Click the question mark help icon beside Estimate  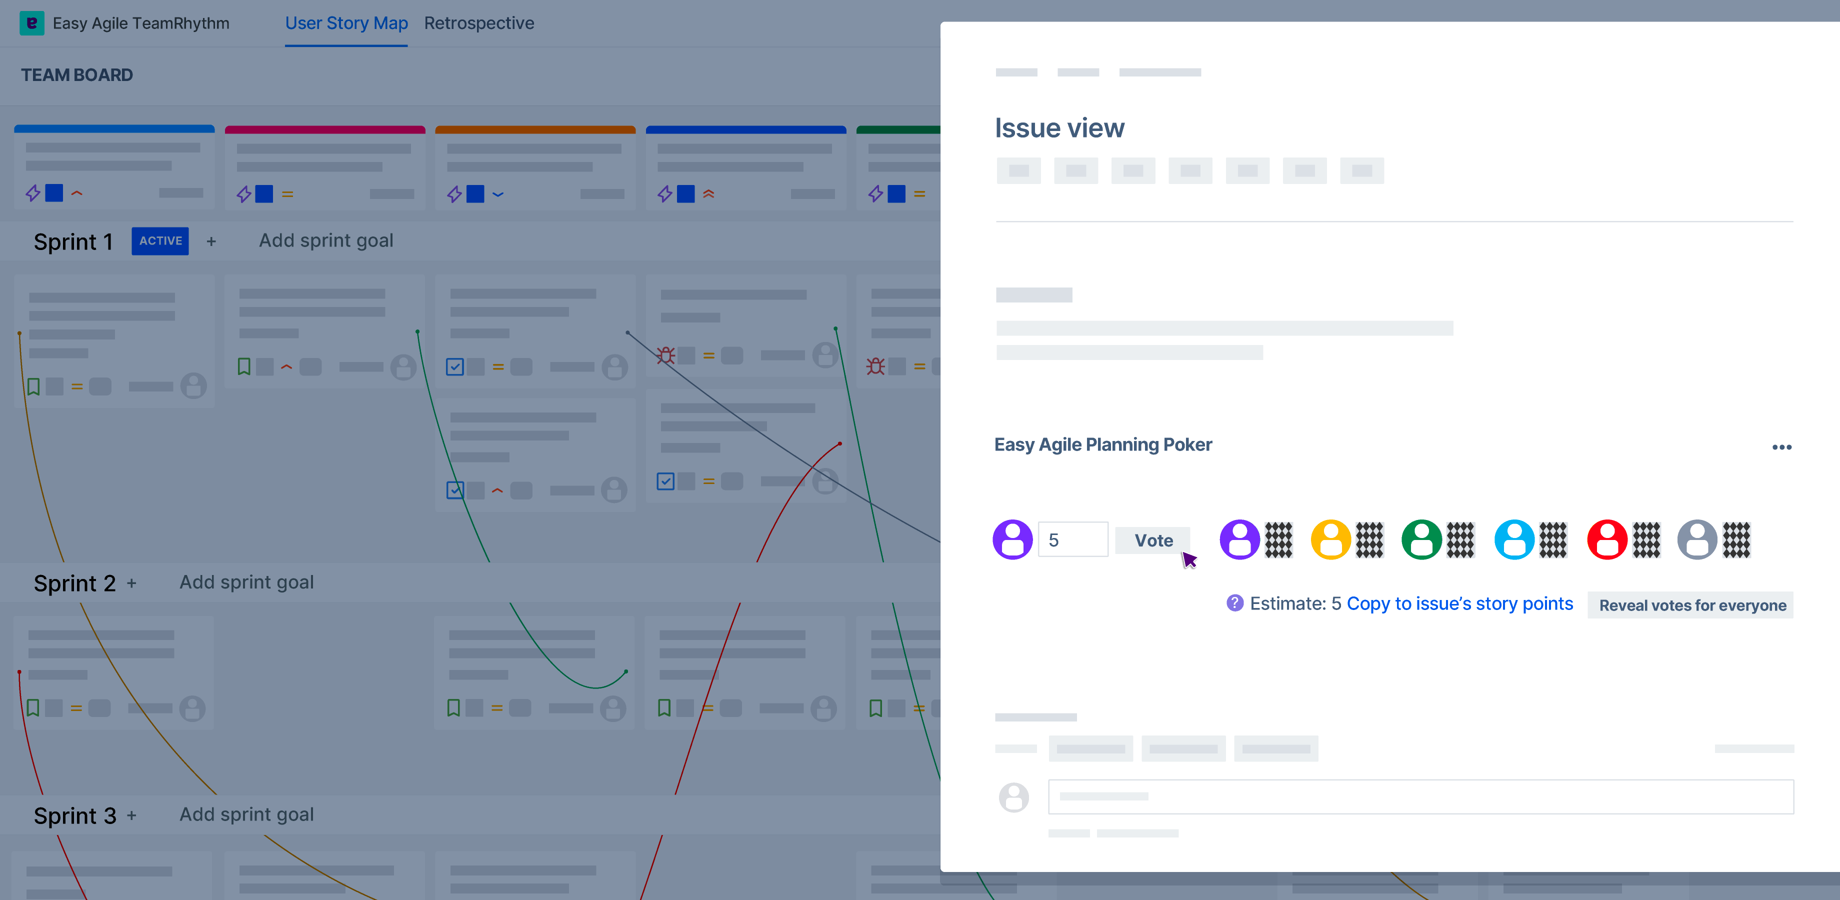[x=1235, y=603]
